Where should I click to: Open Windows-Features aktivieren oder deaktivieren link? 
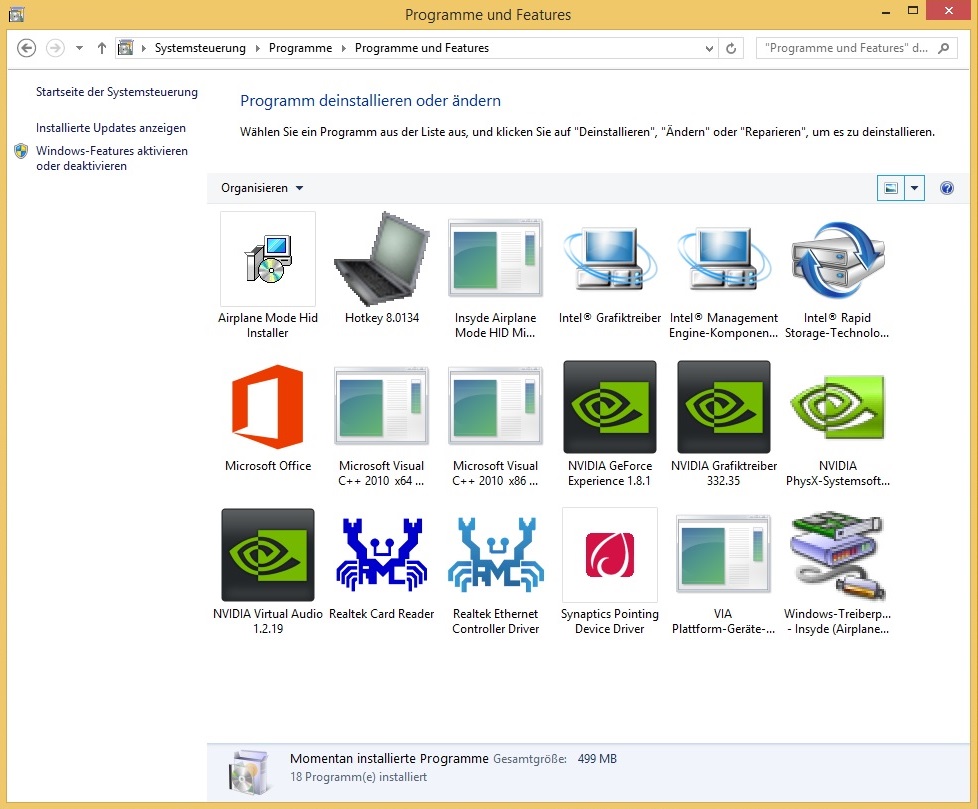[112, 158]
